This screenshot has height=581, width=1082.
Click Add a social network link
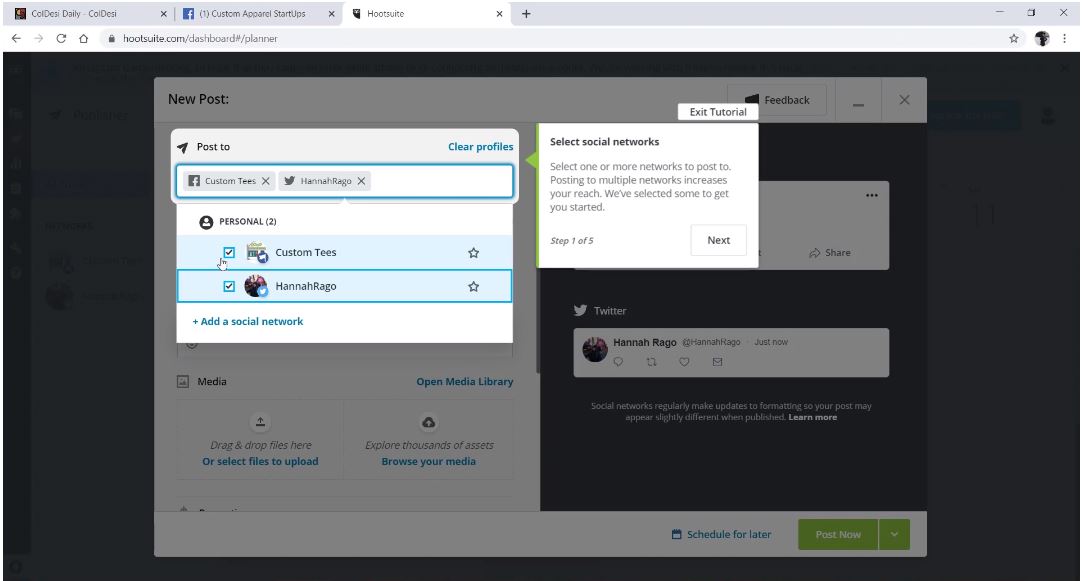[x=248, y=322]
